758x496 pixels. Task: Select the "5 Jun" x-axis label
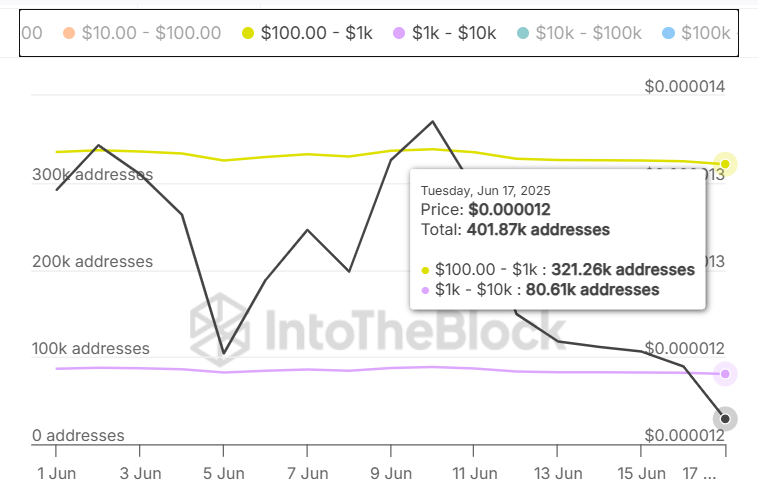[x=223, y=472]
